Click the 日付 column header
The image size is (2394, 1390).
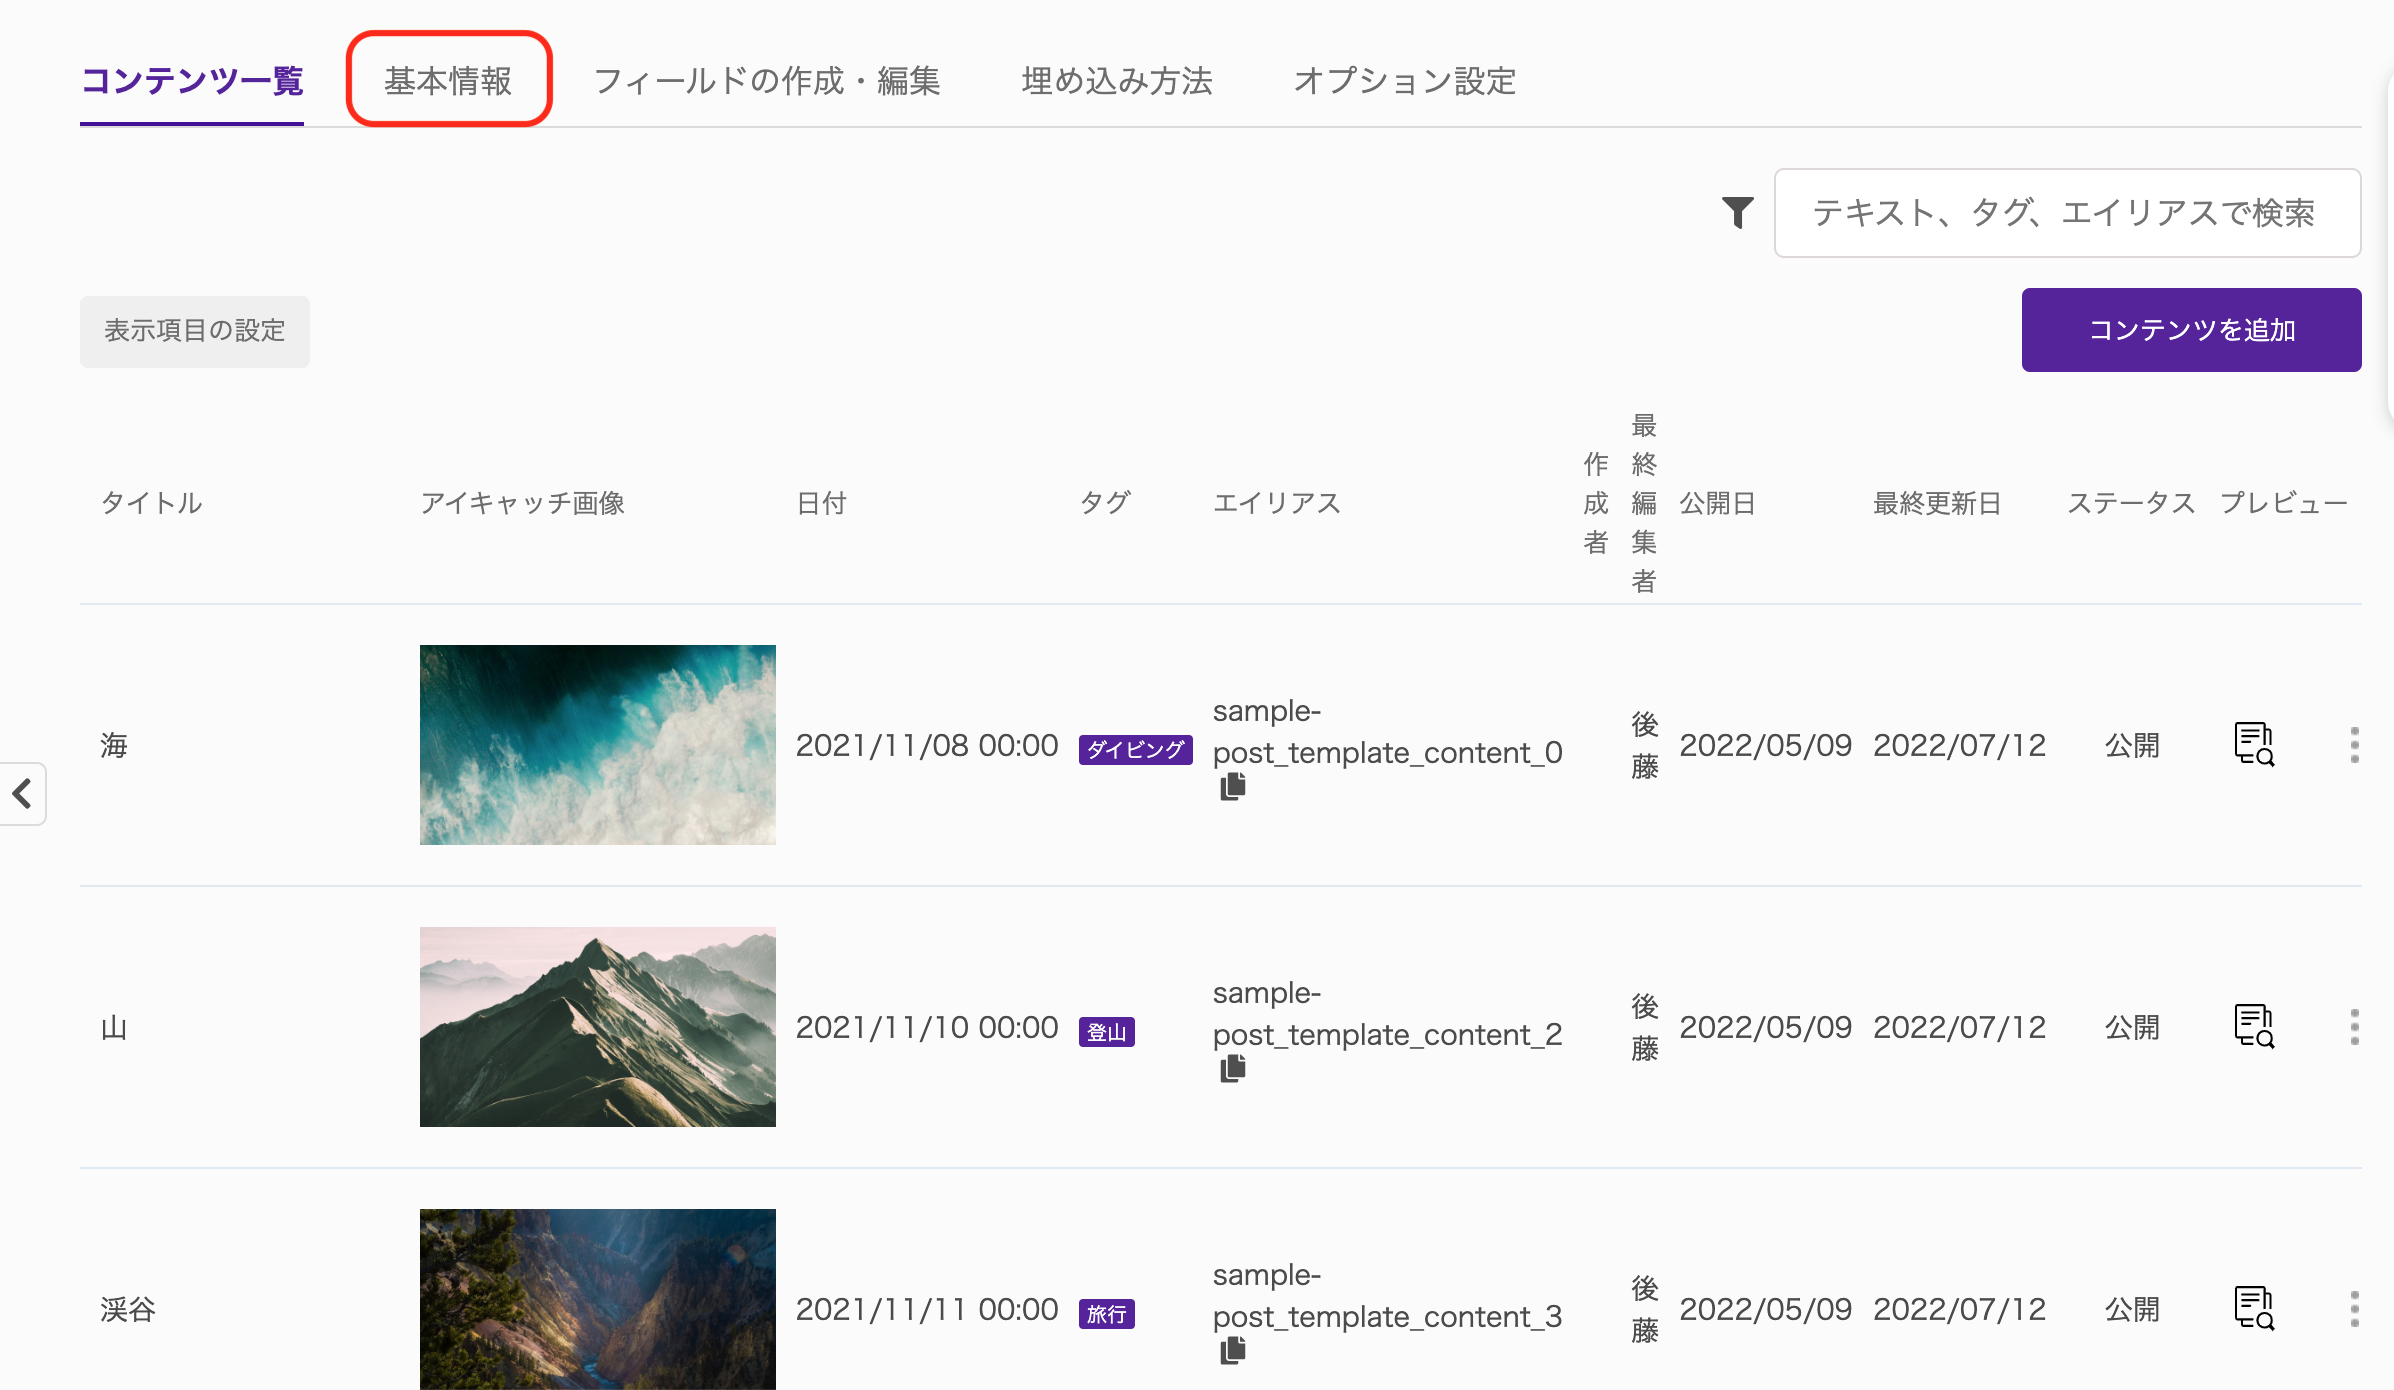tap(822, 503)
